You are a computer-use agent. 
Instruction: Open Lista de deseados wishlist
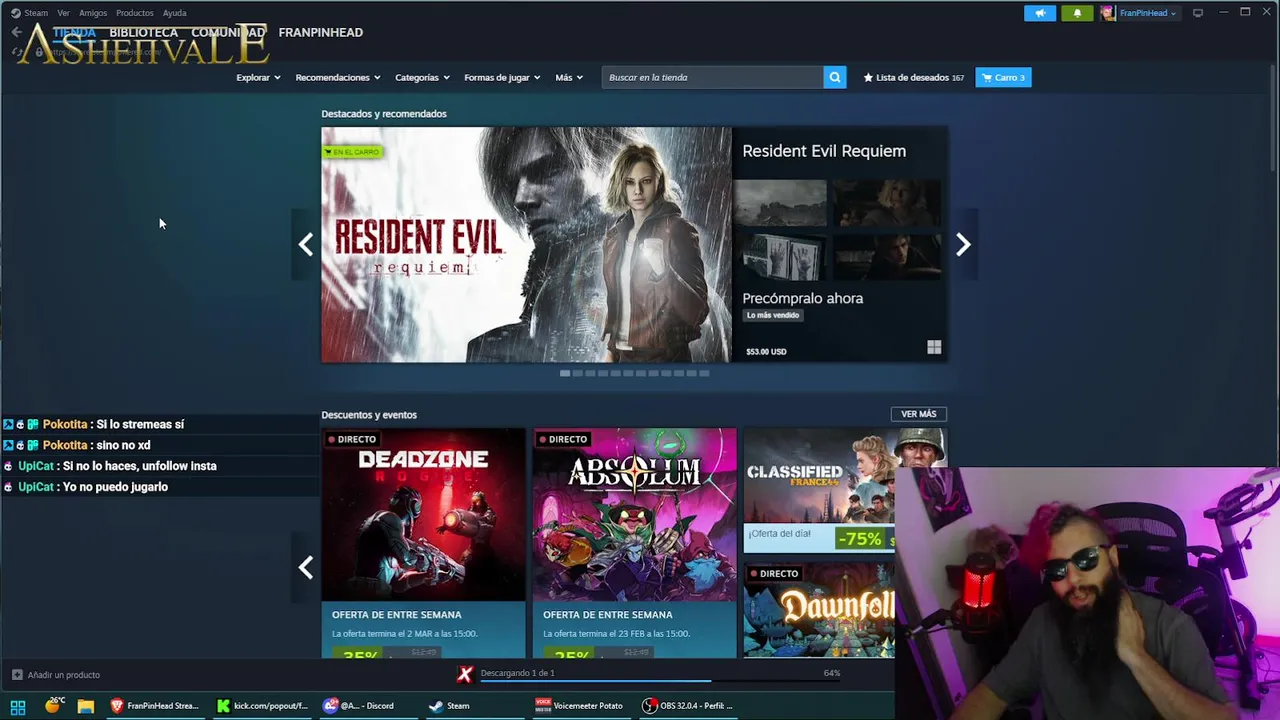click(914, 77)
